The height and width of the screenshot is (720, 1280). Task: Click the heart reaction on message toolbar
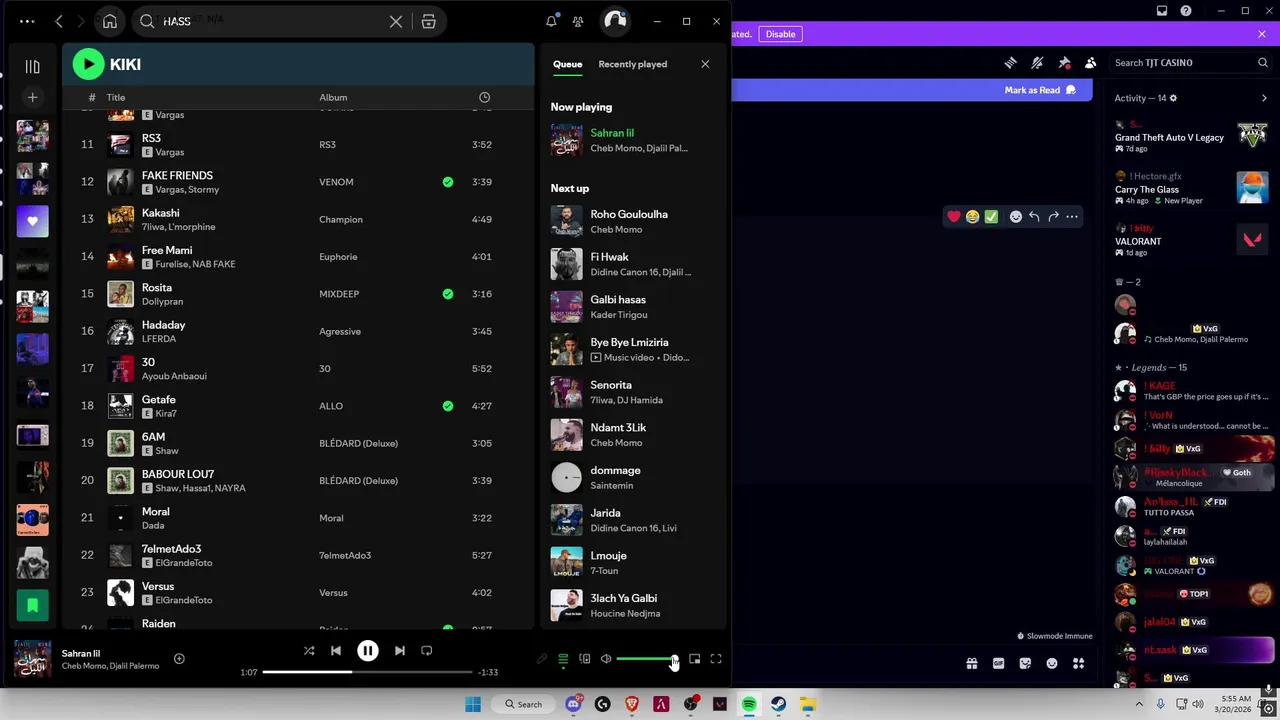[954, 216]
